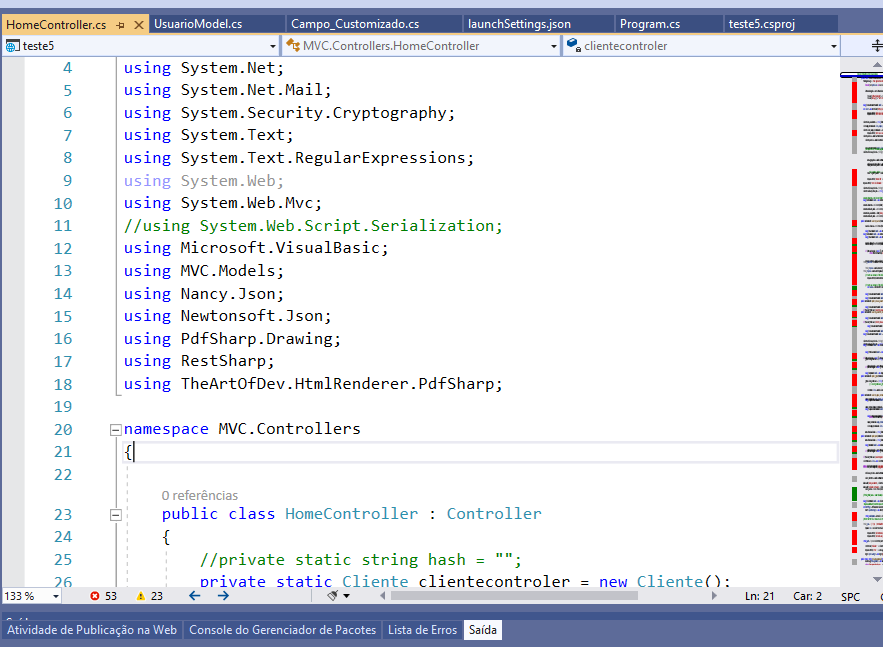Click the using Nancy.Json statement
Viewport: 883px width, 647px height.
click(x=204, y=294)
